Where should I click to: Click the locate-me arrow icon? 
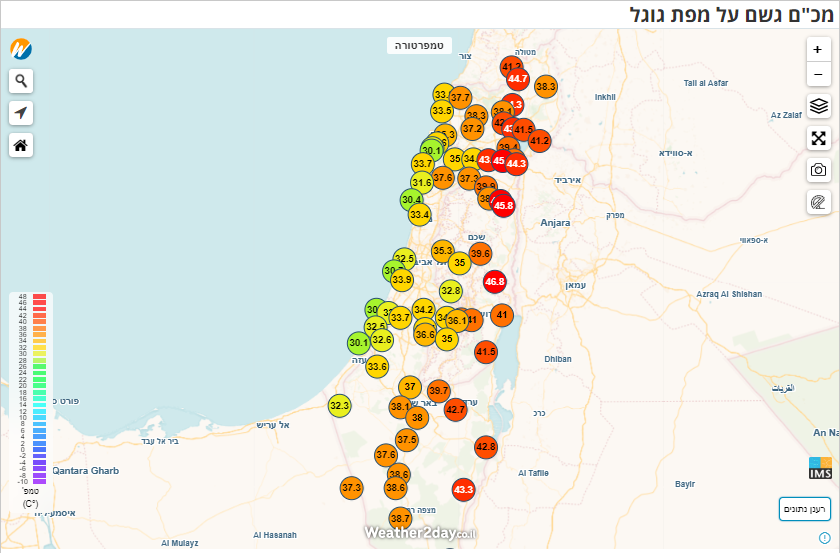point(21,113)
